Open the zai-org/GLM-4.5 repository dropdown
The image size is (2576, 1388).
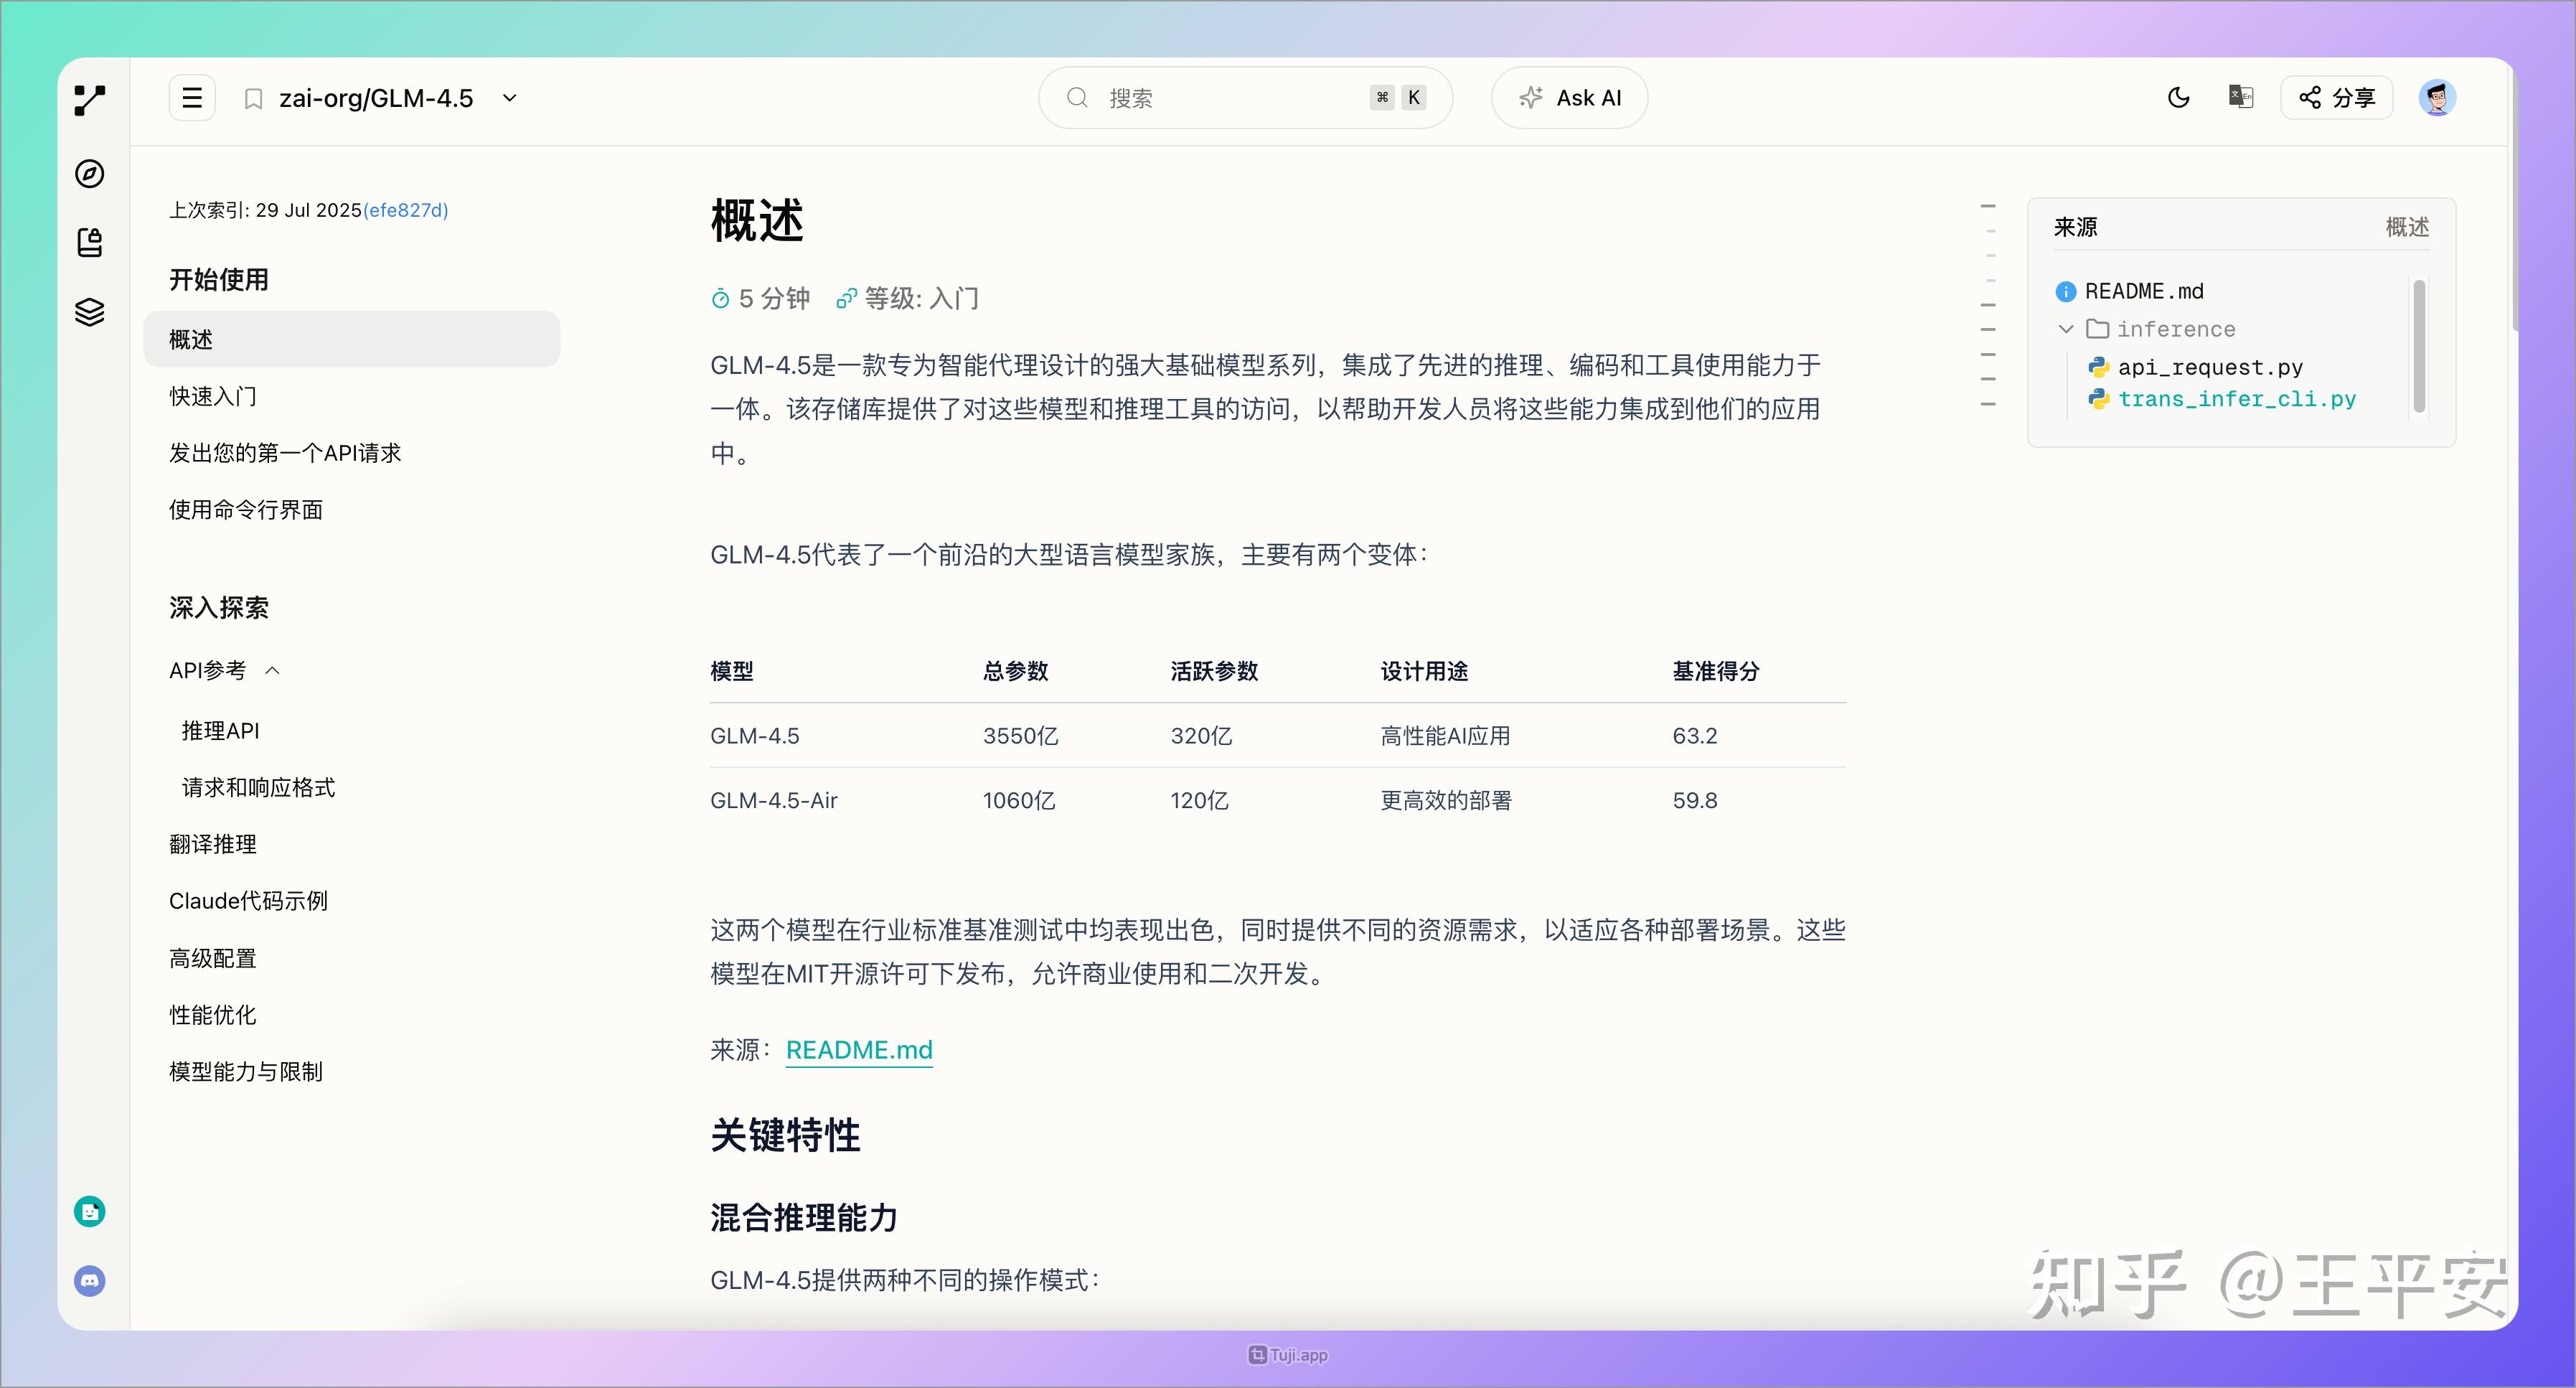(x=509, y=97)
